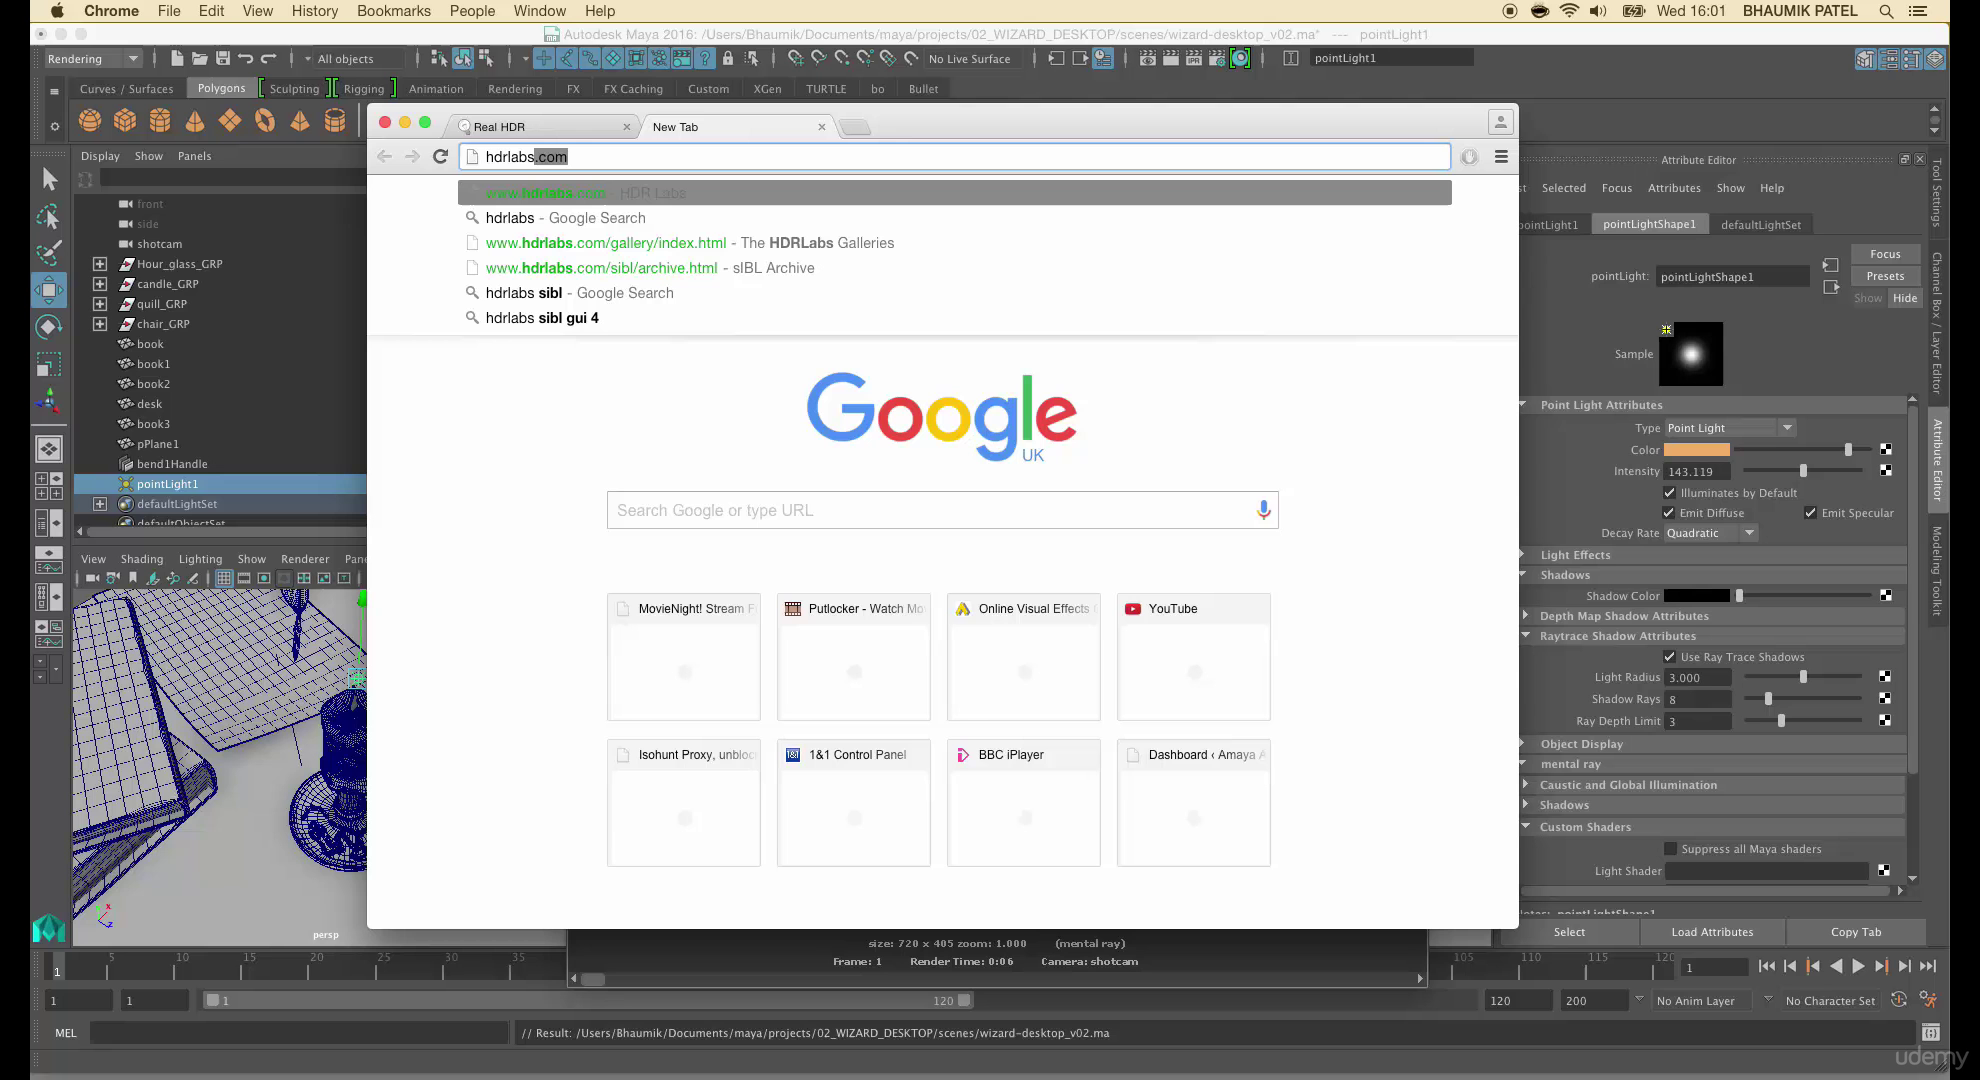1980x1080 pixels.
Task: Toggle Emit Specular checkbox
Action: click(1810, 512)
